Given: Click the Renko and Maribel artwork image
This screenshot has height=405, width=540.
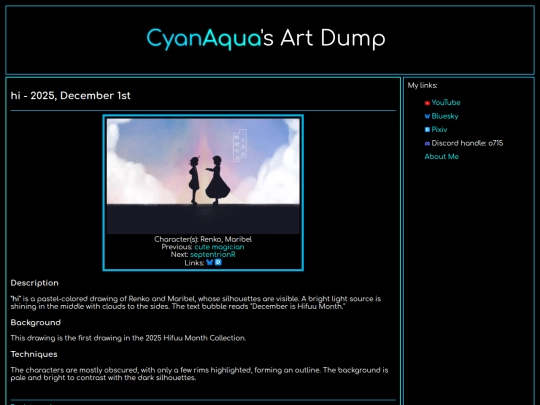Looking at the screenshot, I should [203, 176].
